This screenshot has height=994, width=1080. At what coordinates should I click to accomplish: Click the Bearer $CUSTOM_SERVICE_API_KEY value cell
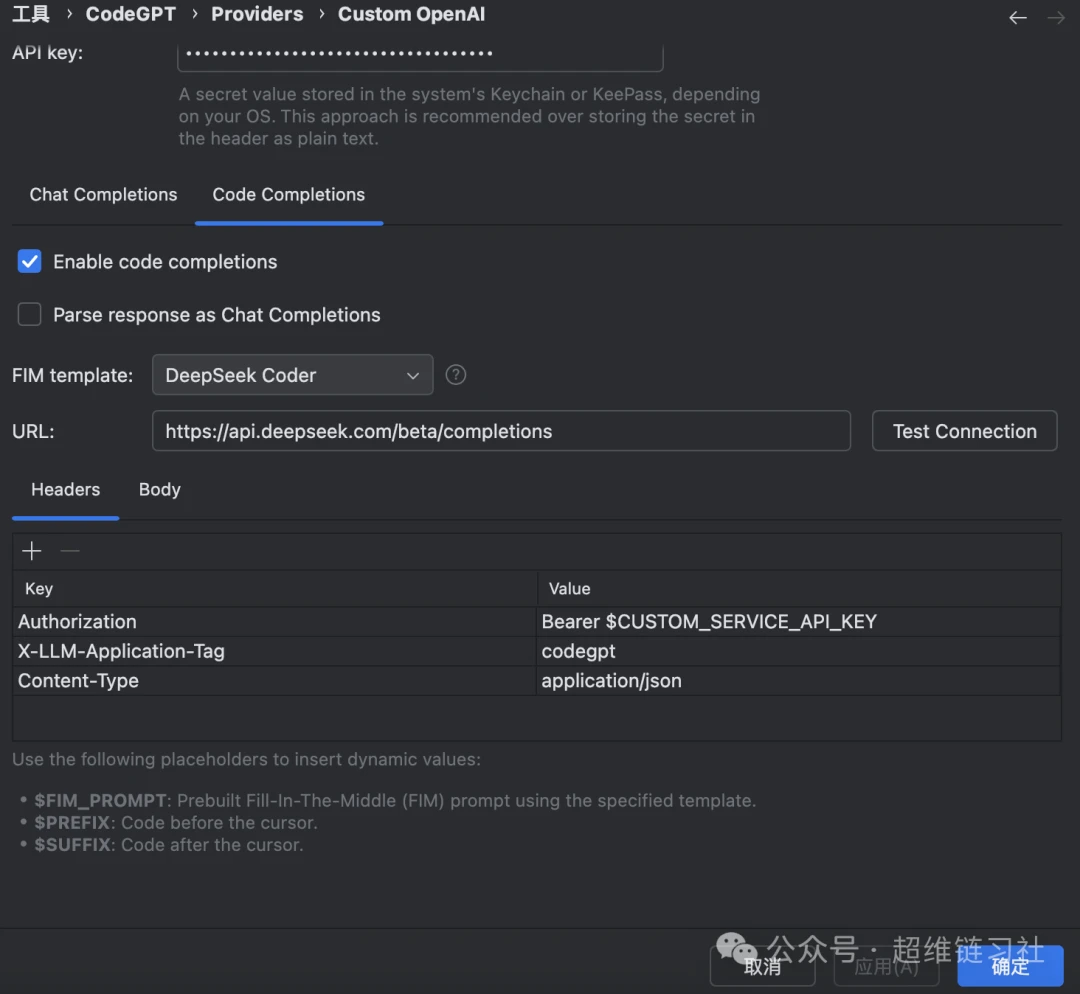798,621
